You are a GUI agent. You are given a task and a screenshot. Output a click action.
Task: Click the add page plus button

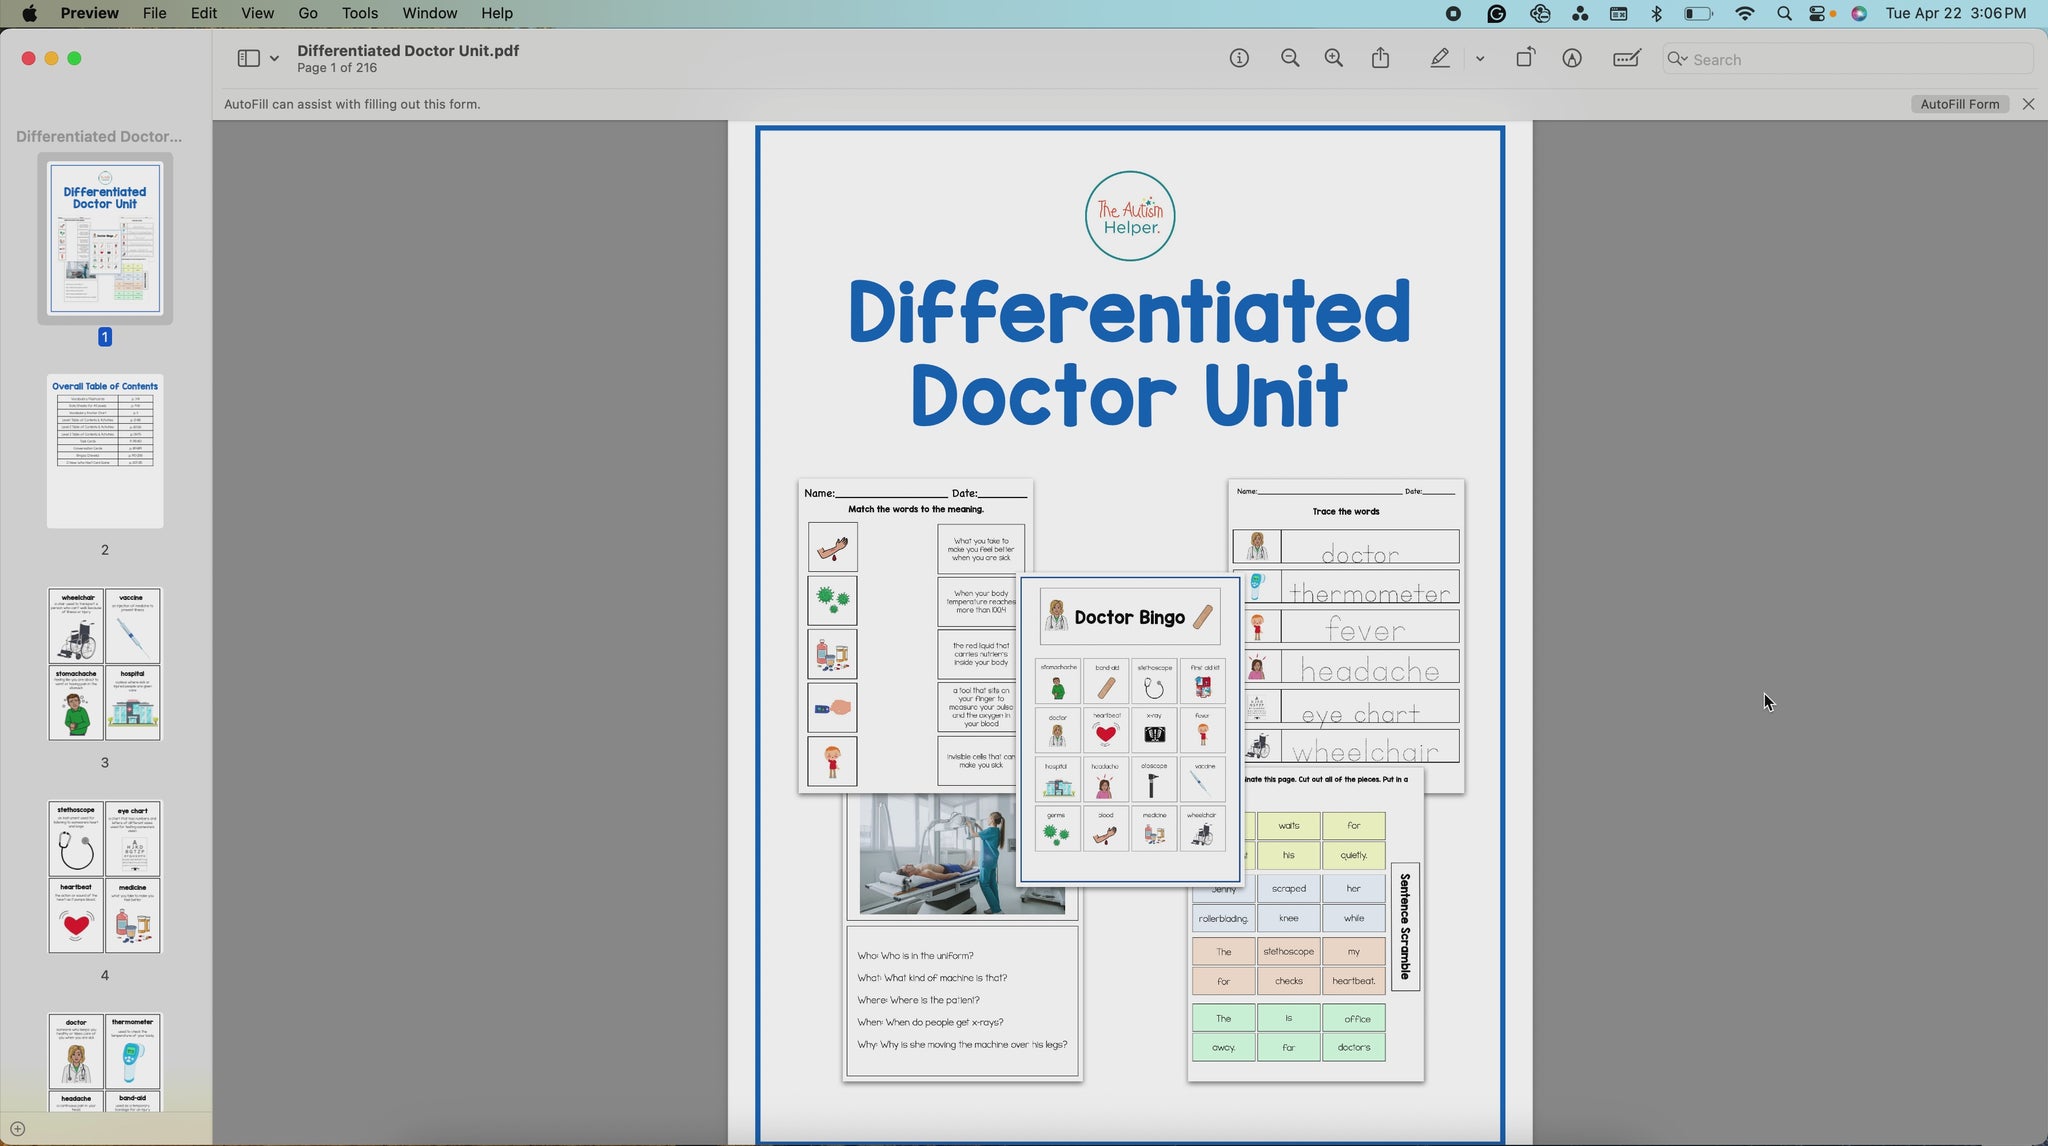tap(17, 1129)
